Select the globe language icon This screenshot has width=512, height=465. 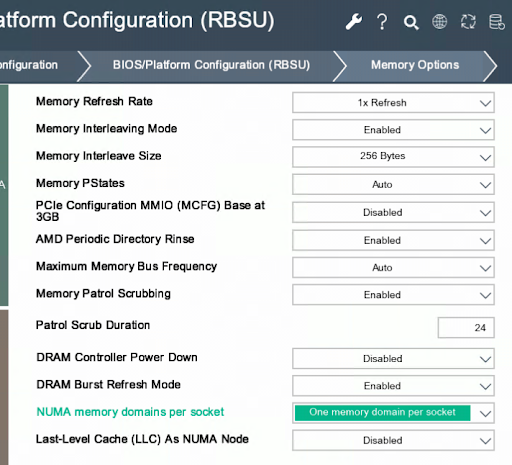pyautogui.click(x=439, y=22)
